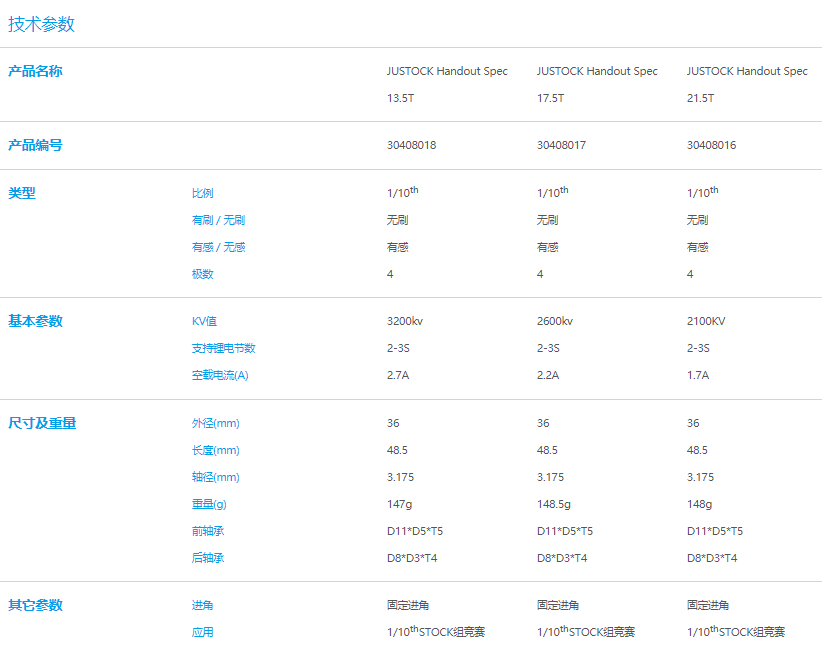
Task: Click the 类型 section label
Action: pyautogui.click(x=21, y=193)
